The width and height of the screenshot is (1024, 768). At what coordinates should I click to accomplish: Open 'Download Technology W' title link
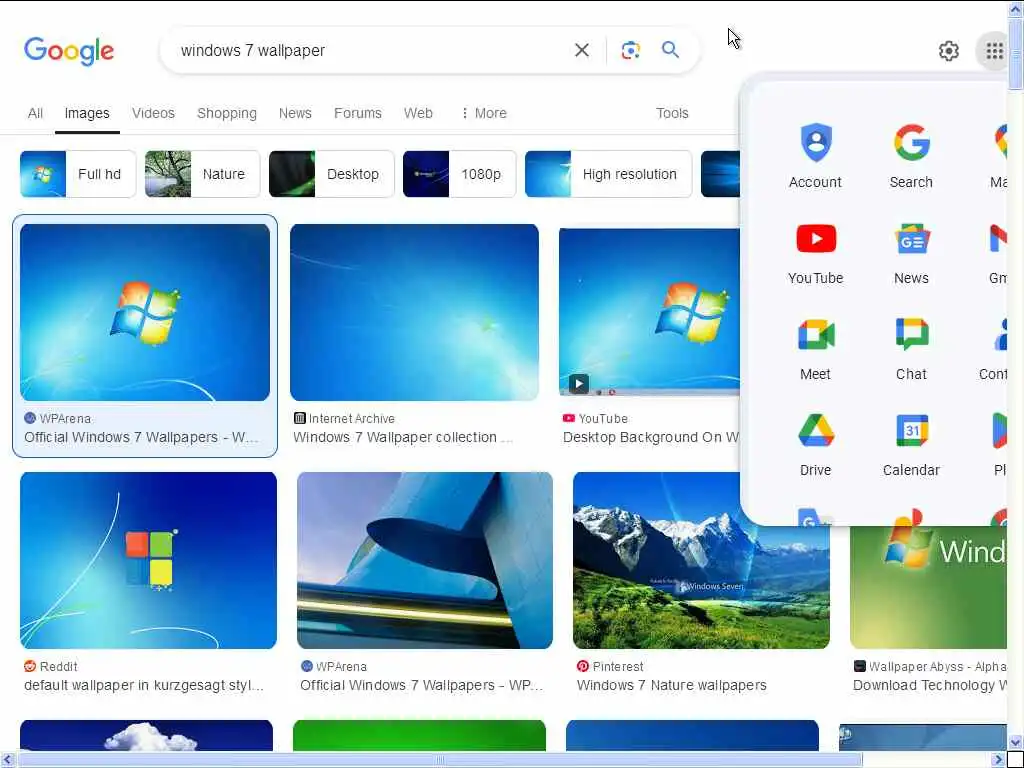tap(929, 685)
